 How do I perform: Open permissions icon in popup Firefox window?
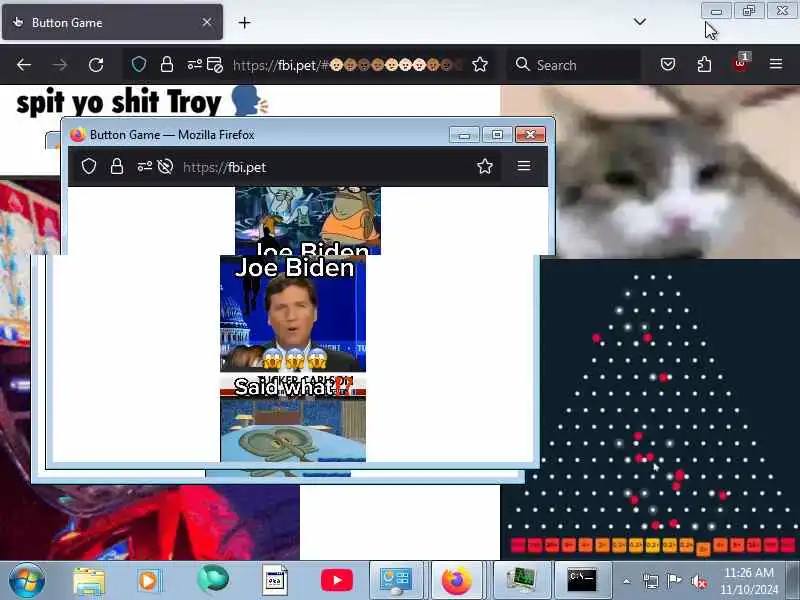pyautogui.click(x=144, y=166)
